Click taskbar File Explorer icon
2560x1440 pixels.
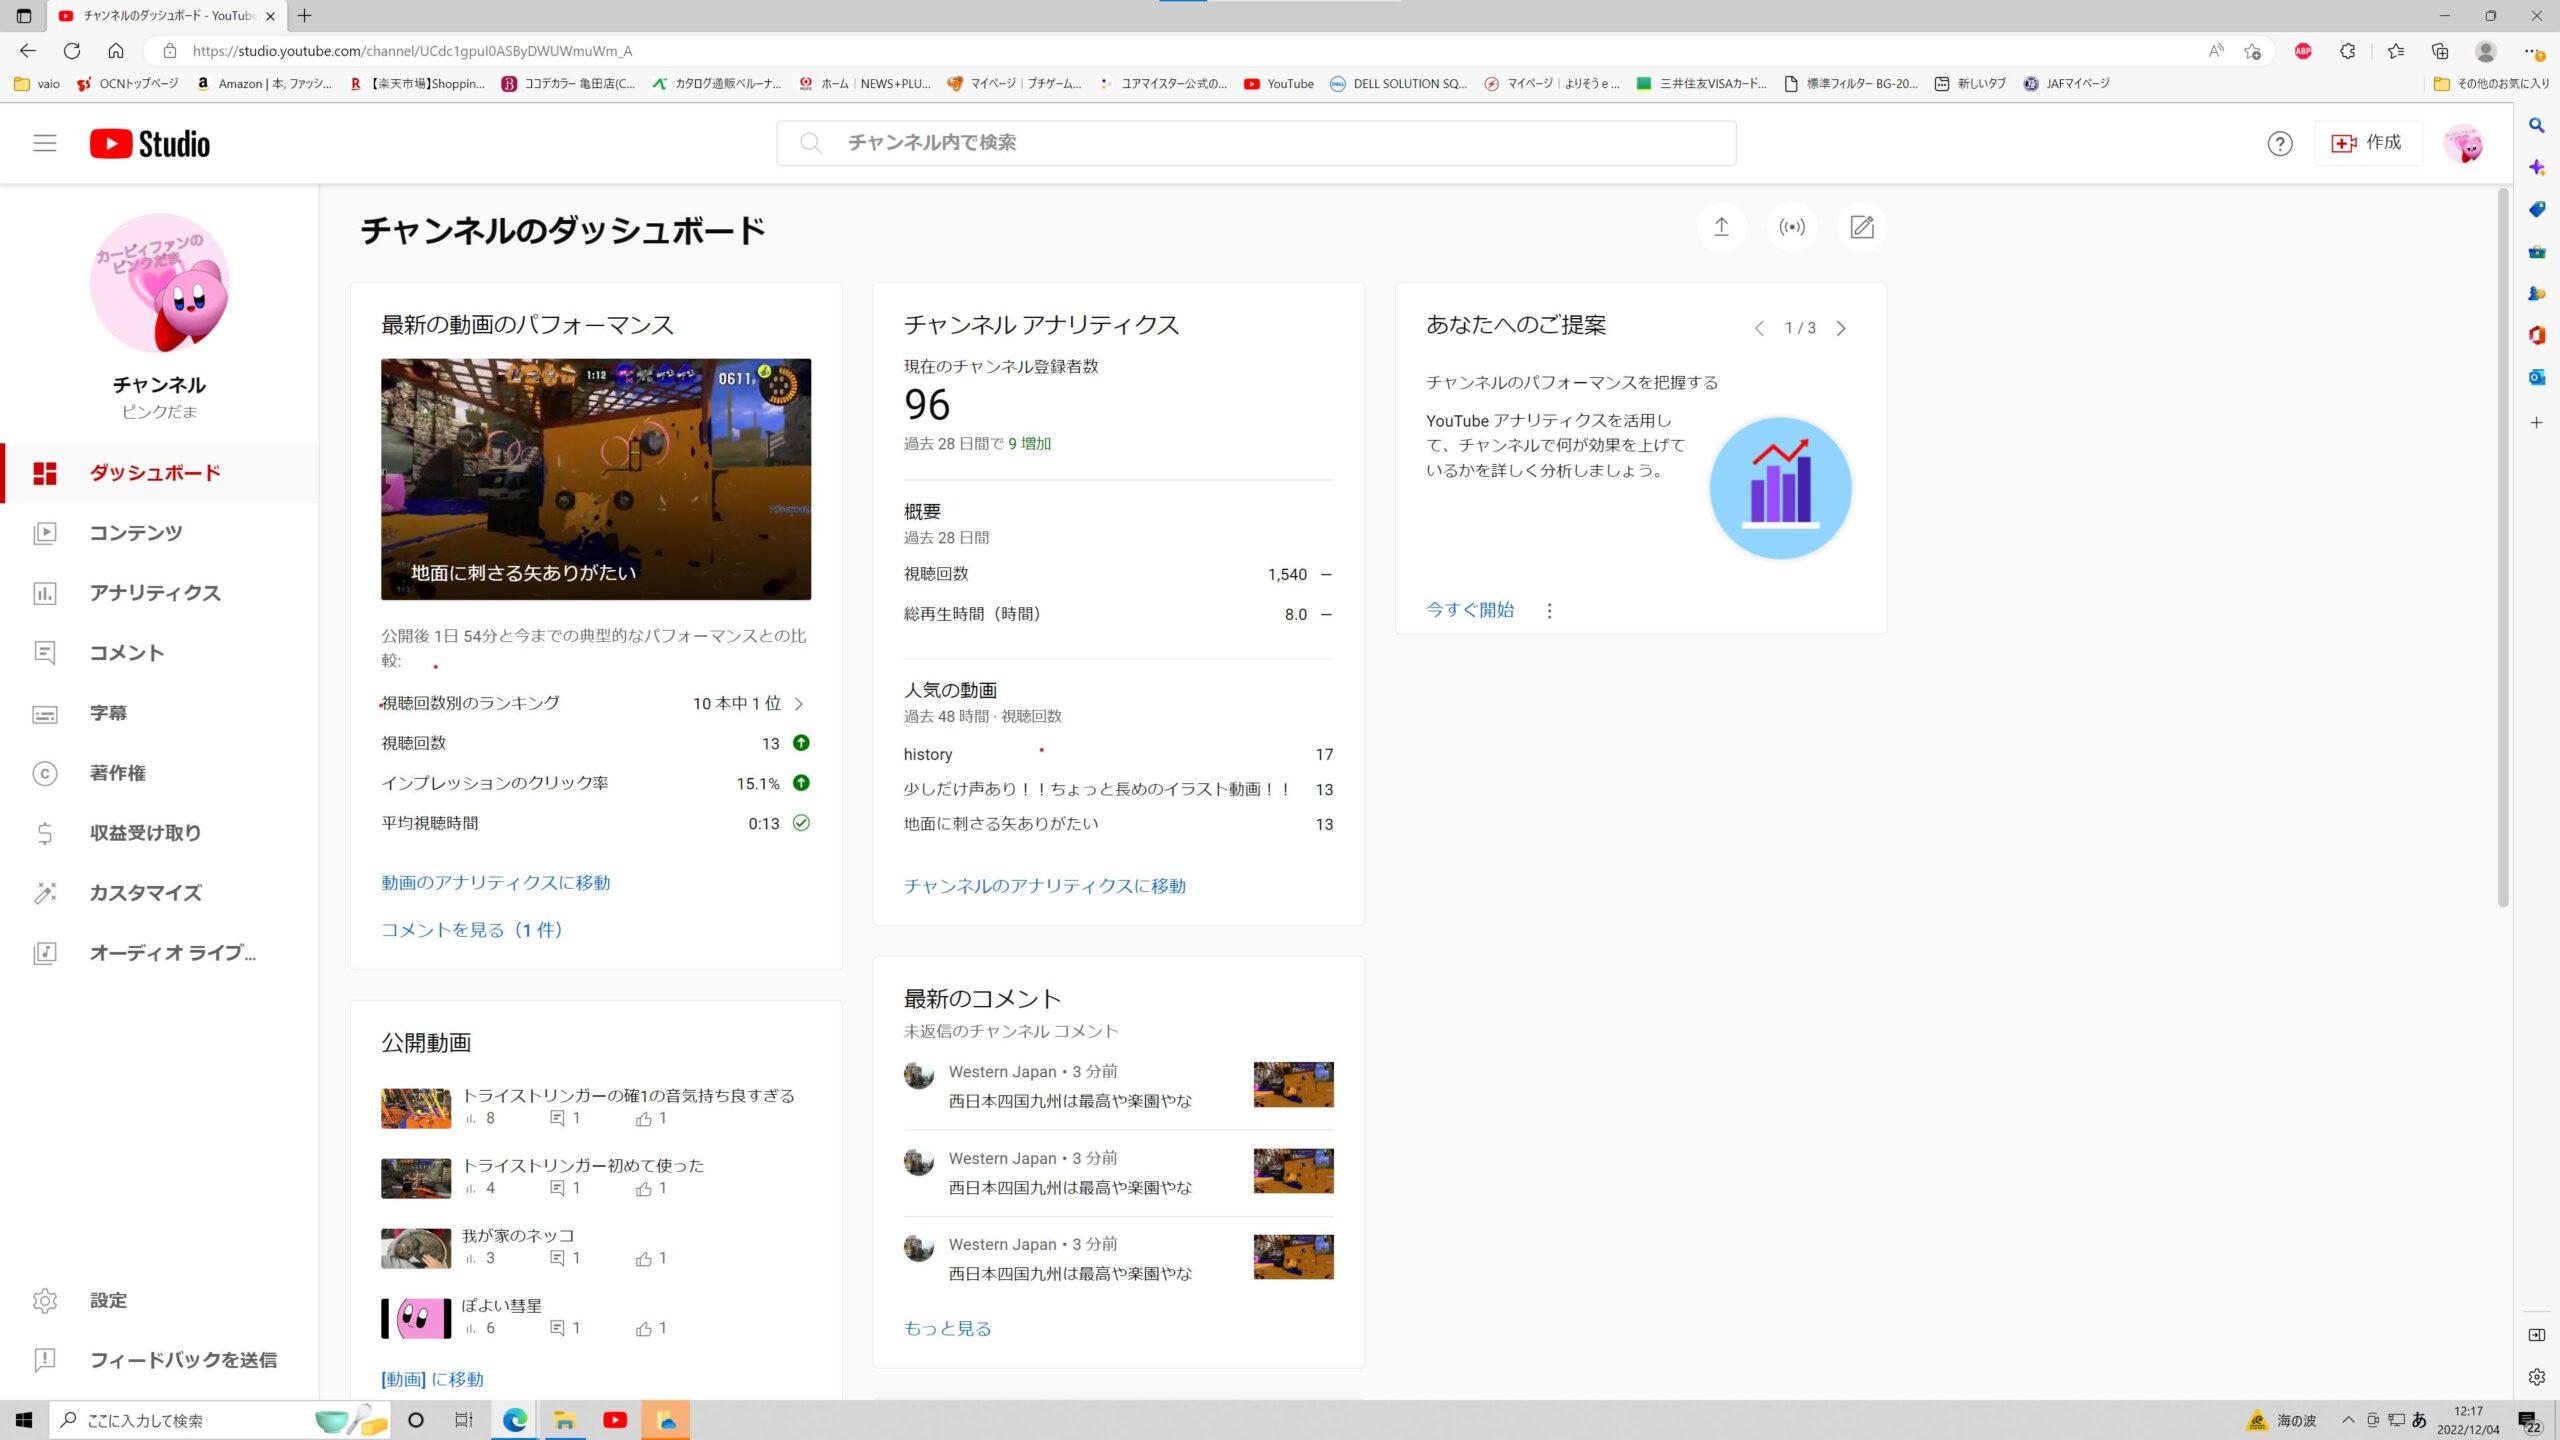point(565,1420)
